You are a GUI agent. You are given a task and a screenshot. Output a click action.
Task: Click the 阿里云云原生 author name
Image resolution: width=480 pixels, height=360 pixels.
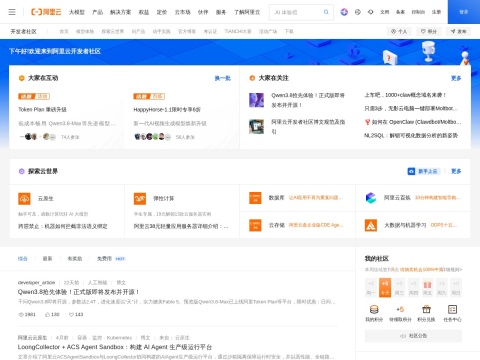(x=32, y=338)
